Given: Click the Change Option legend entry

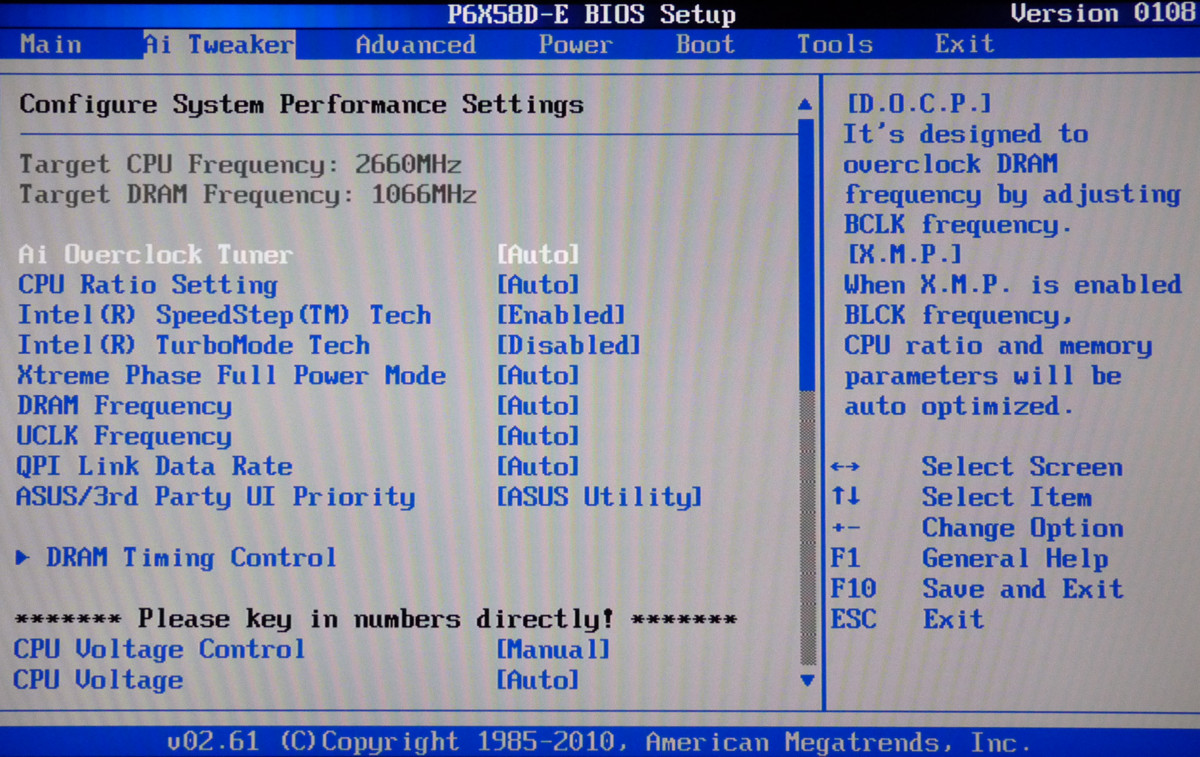Looking at the screenshot, I should [977, 528].
